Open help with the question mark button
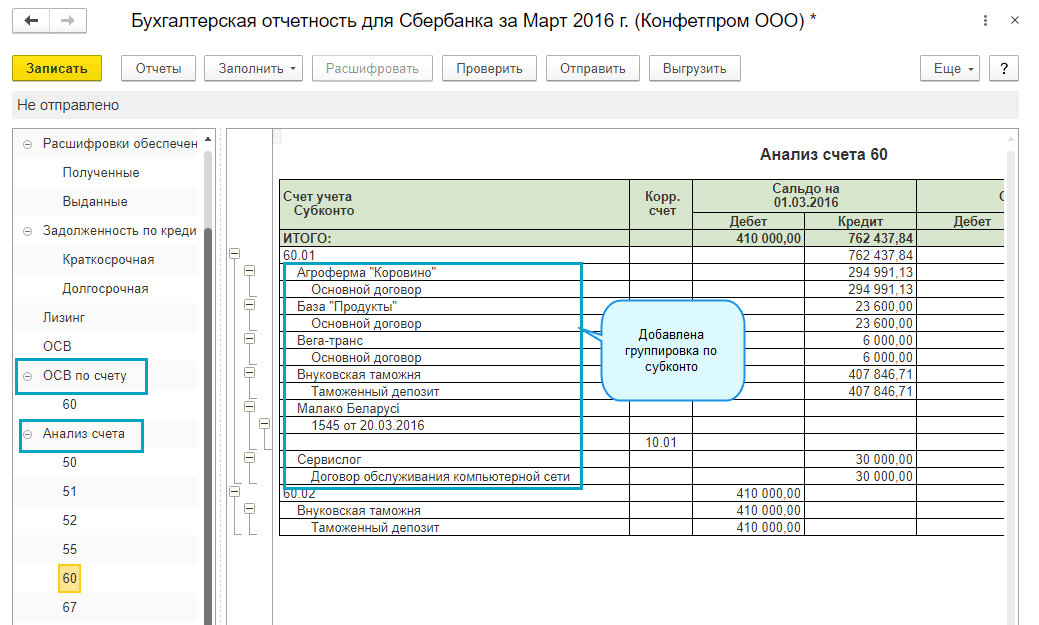 (1004, 68)
